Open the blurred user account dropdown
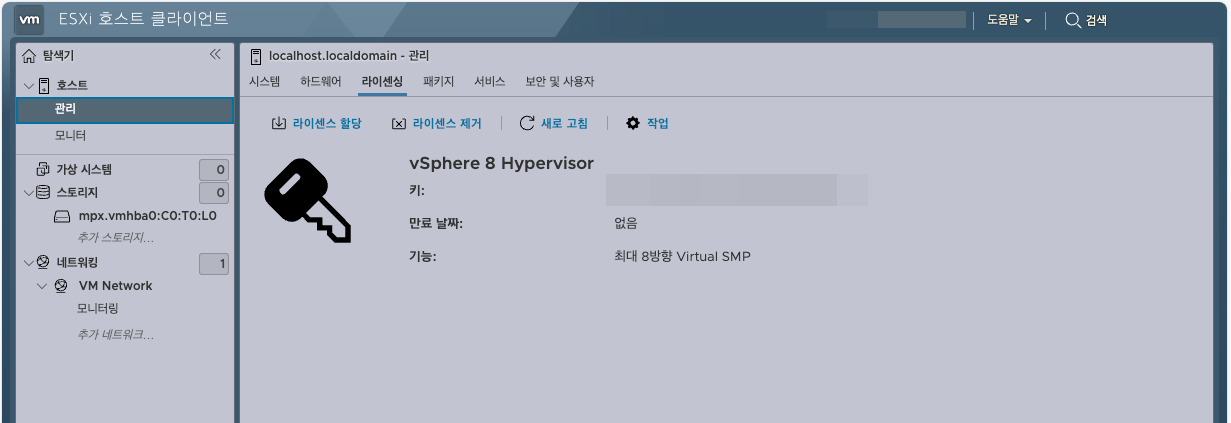This screenshot has width=1231, height=423. click(x=920, y=20)
